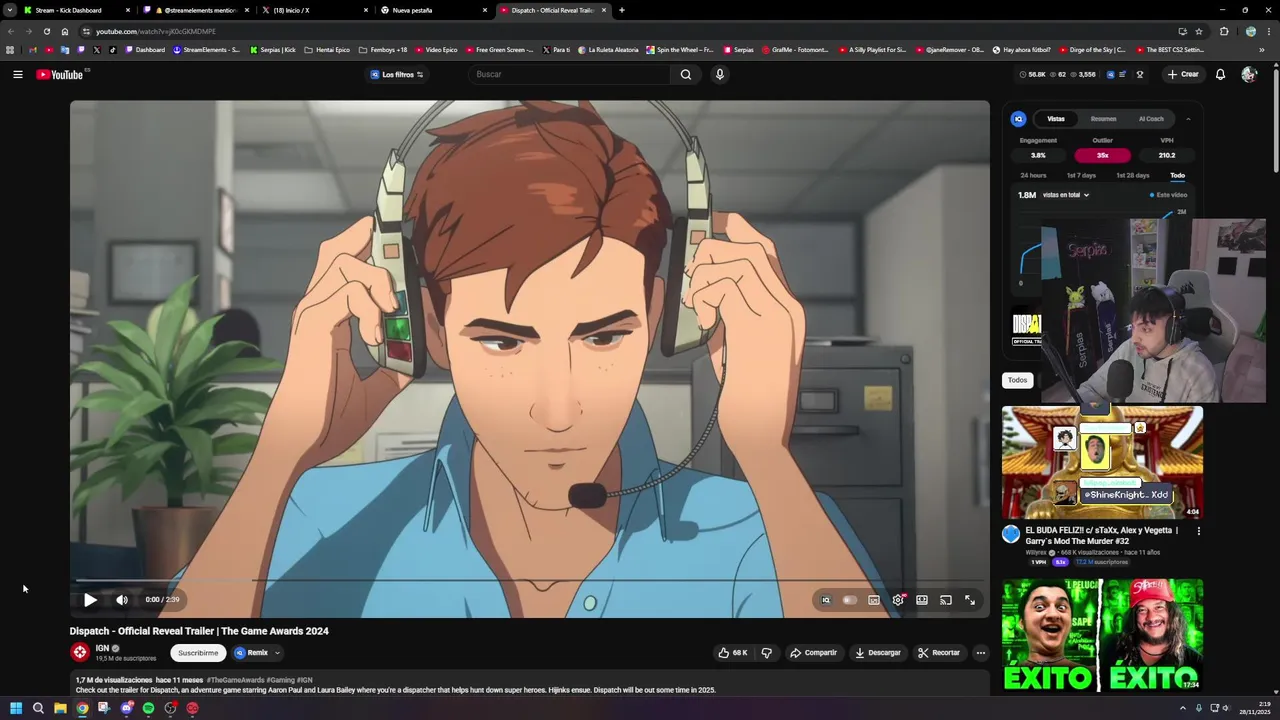
Task: Switch to the Resumen tab
Action: click(1103, 119)
